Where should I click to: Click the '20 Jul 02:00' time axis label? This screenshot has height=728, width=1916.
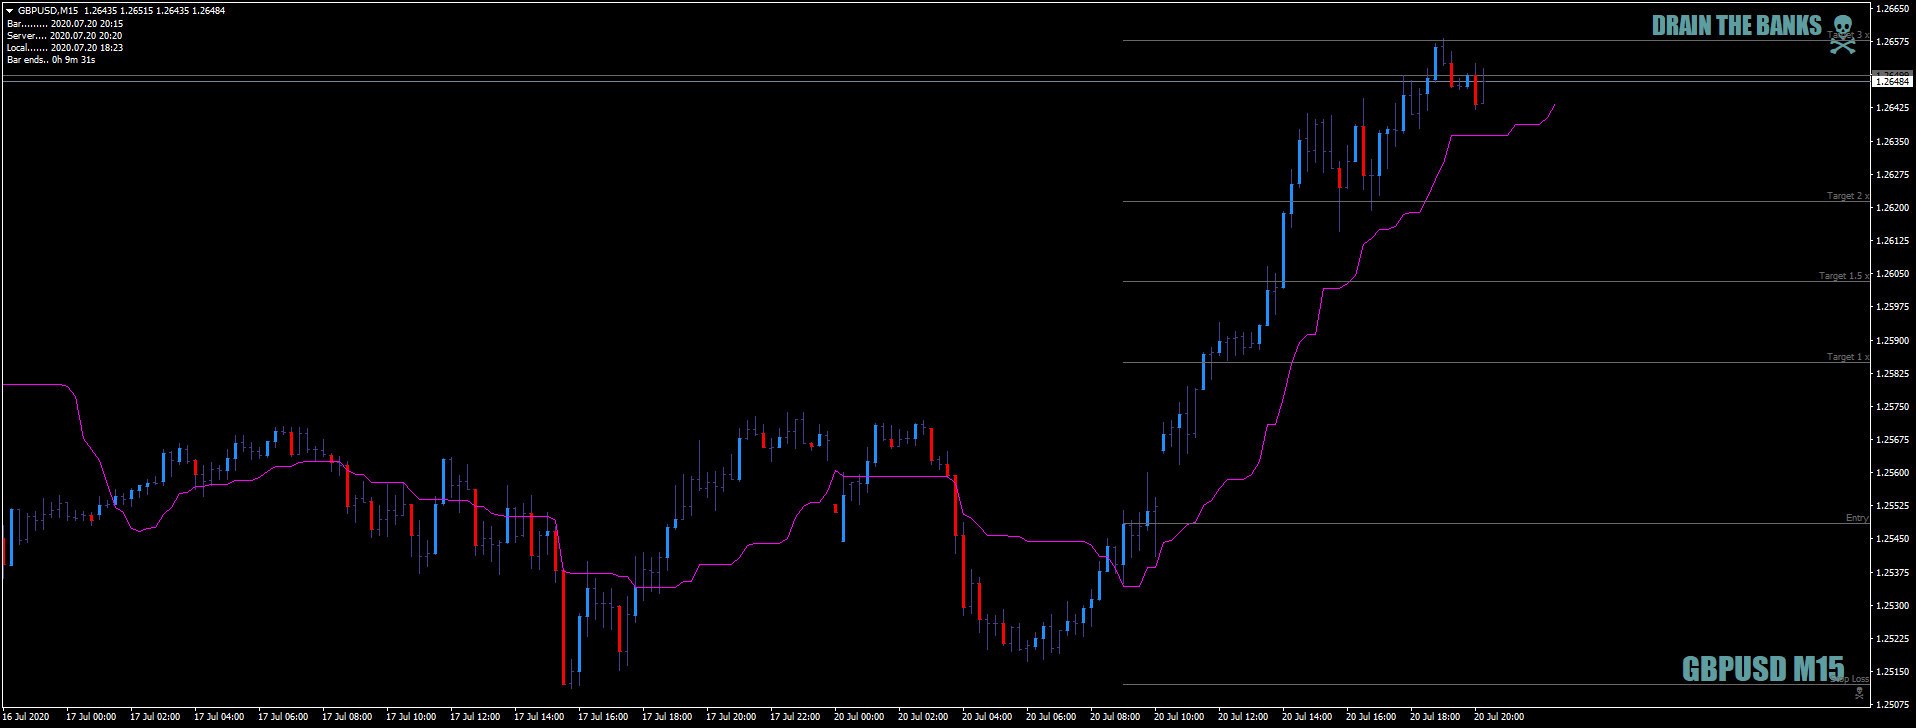pyautogui.click(x=923, y=717)
